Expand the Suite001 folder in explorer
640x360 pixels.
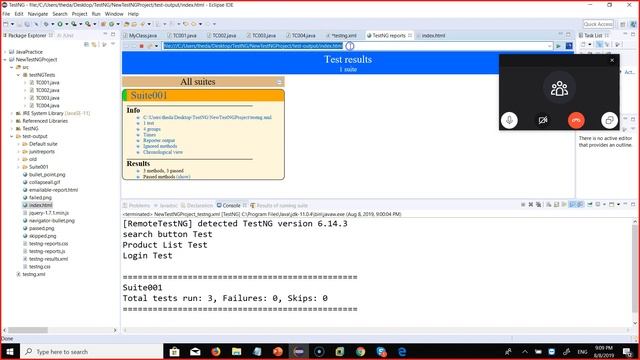click(x=18, y=167)
